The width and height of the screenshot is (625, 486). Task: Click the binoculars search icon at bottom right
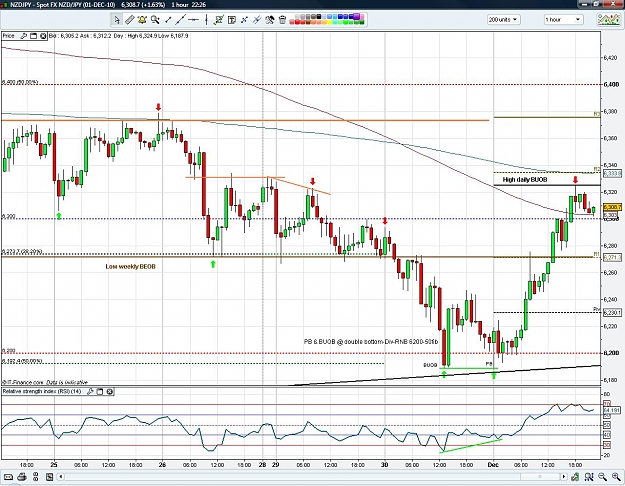pos(589,477)
